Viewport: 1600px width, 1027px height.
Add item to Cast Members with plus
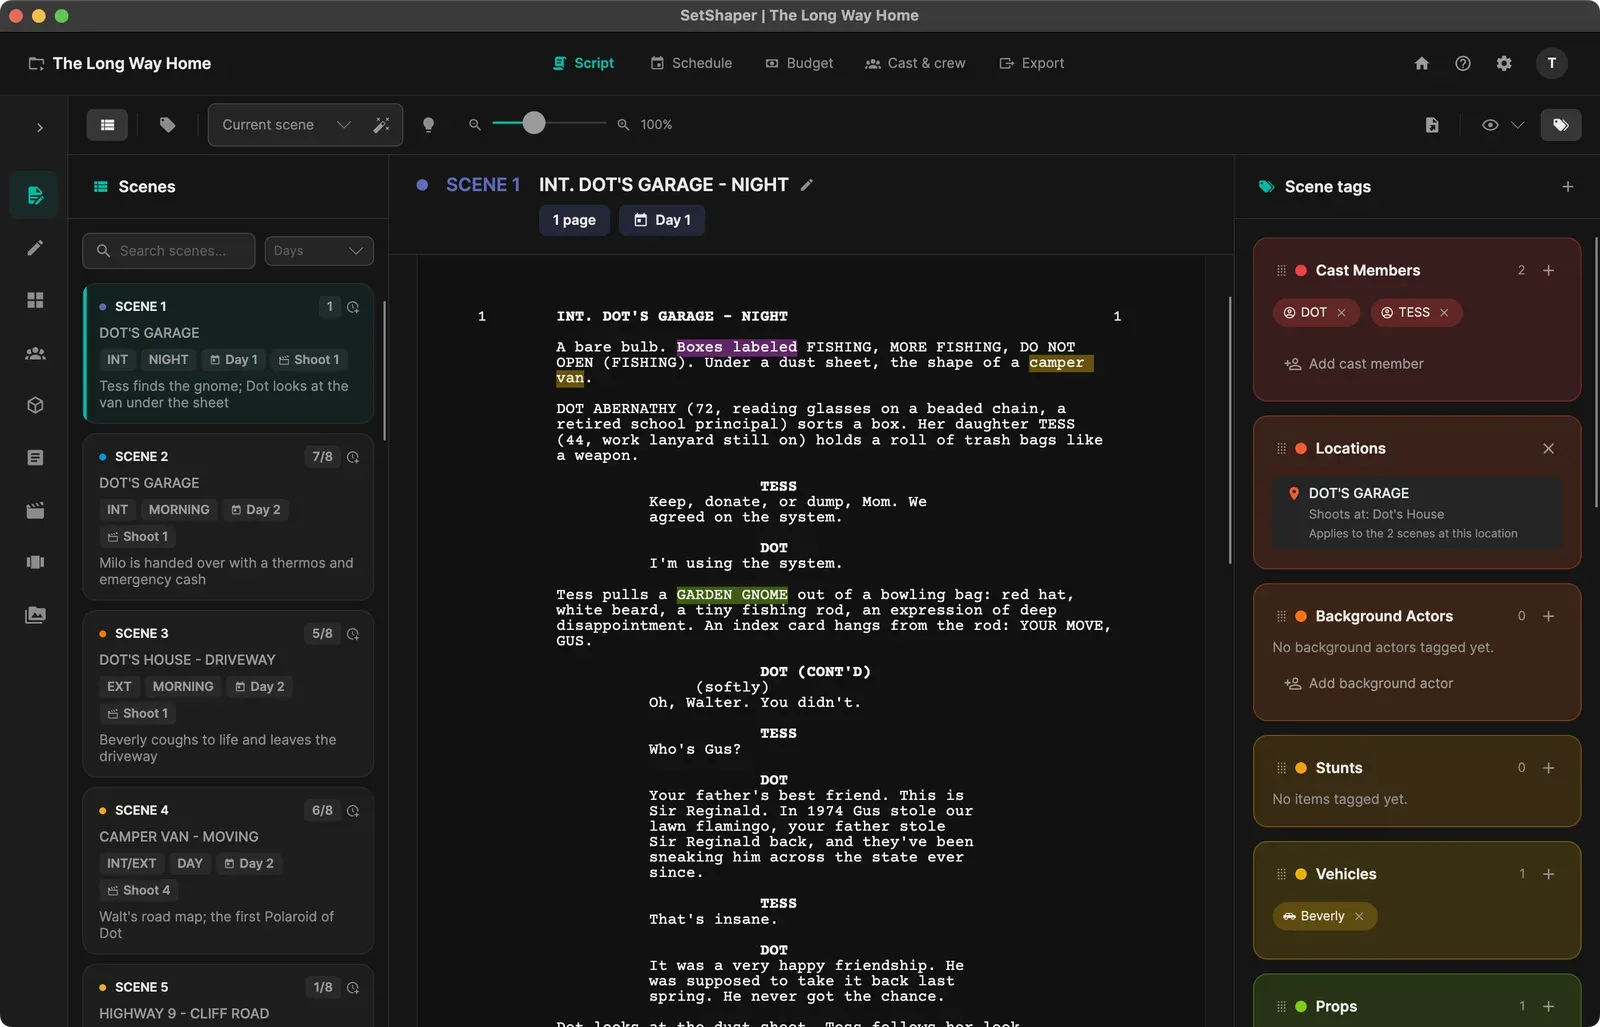tap(1548, 271)
